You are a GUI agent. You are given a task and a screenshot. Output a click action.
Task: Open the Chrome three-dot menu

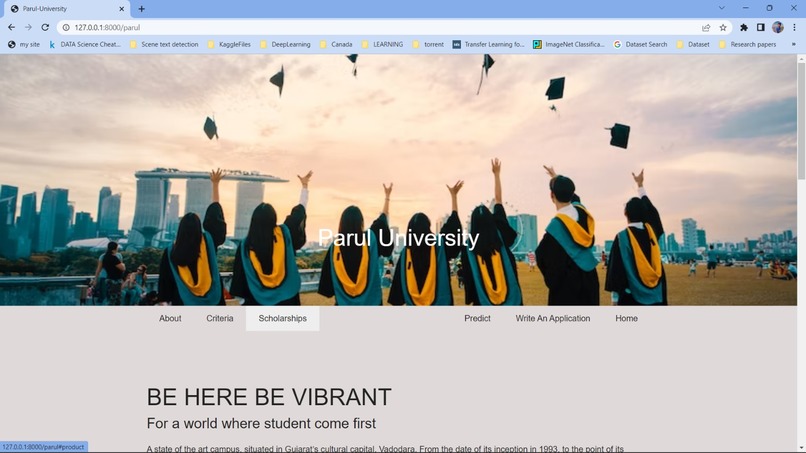pos(794,28)
